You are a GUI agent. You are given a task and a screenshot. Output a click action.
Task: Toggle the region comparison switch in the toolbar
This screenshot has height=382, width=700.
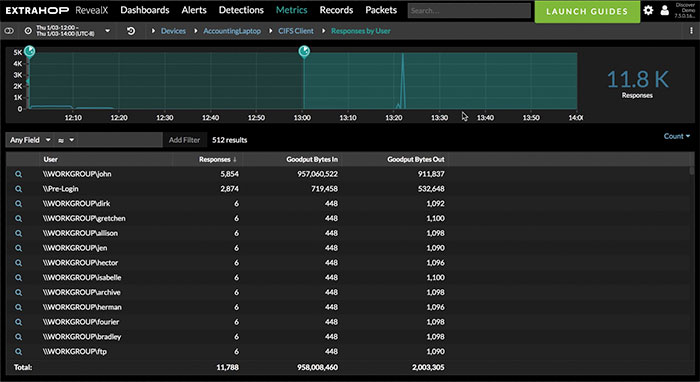[x=9, y=31]
